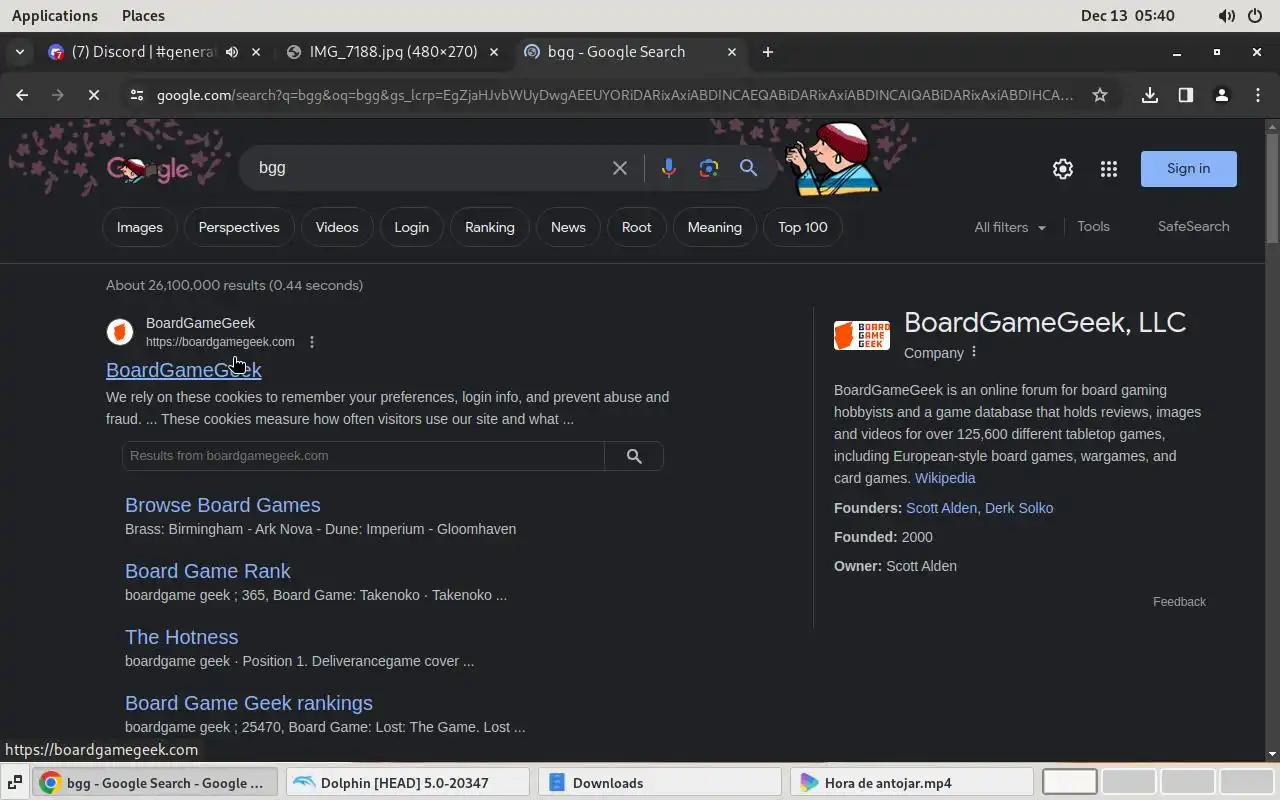
Task: Open the Google apps grid
Action: (1108, 169)
